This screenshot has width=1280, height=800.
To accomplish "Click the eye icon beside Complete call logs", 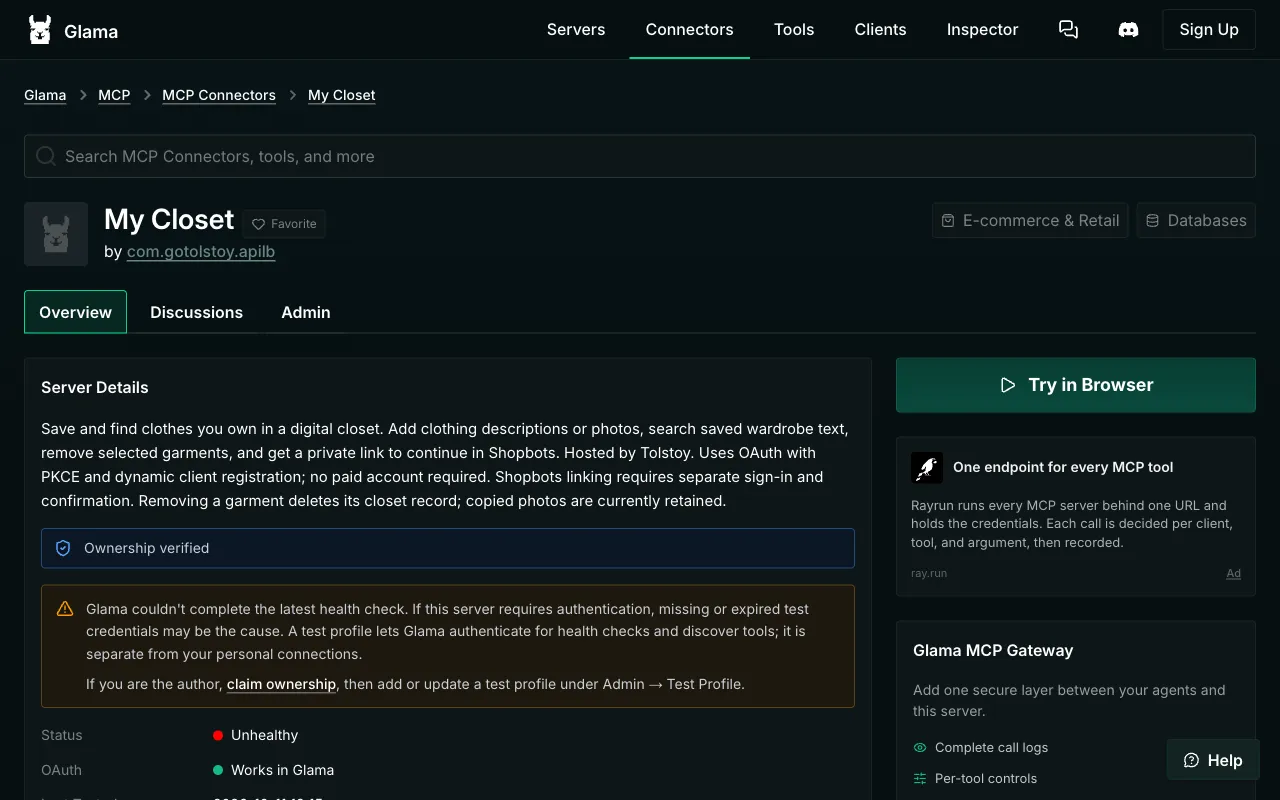I will (x=920, y=747).
